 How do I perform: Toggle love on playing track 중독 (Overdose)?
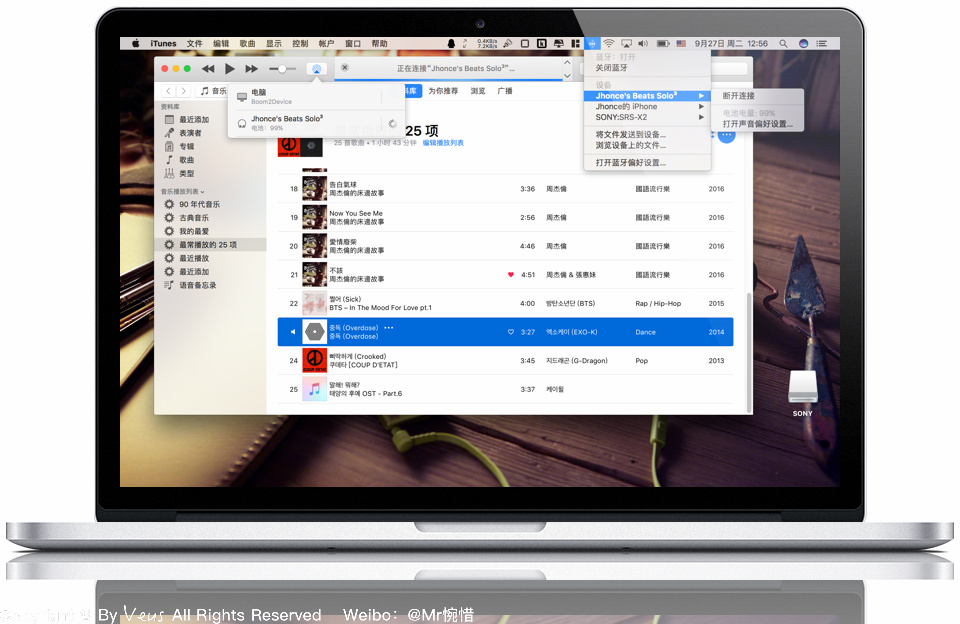coord(510,331)
